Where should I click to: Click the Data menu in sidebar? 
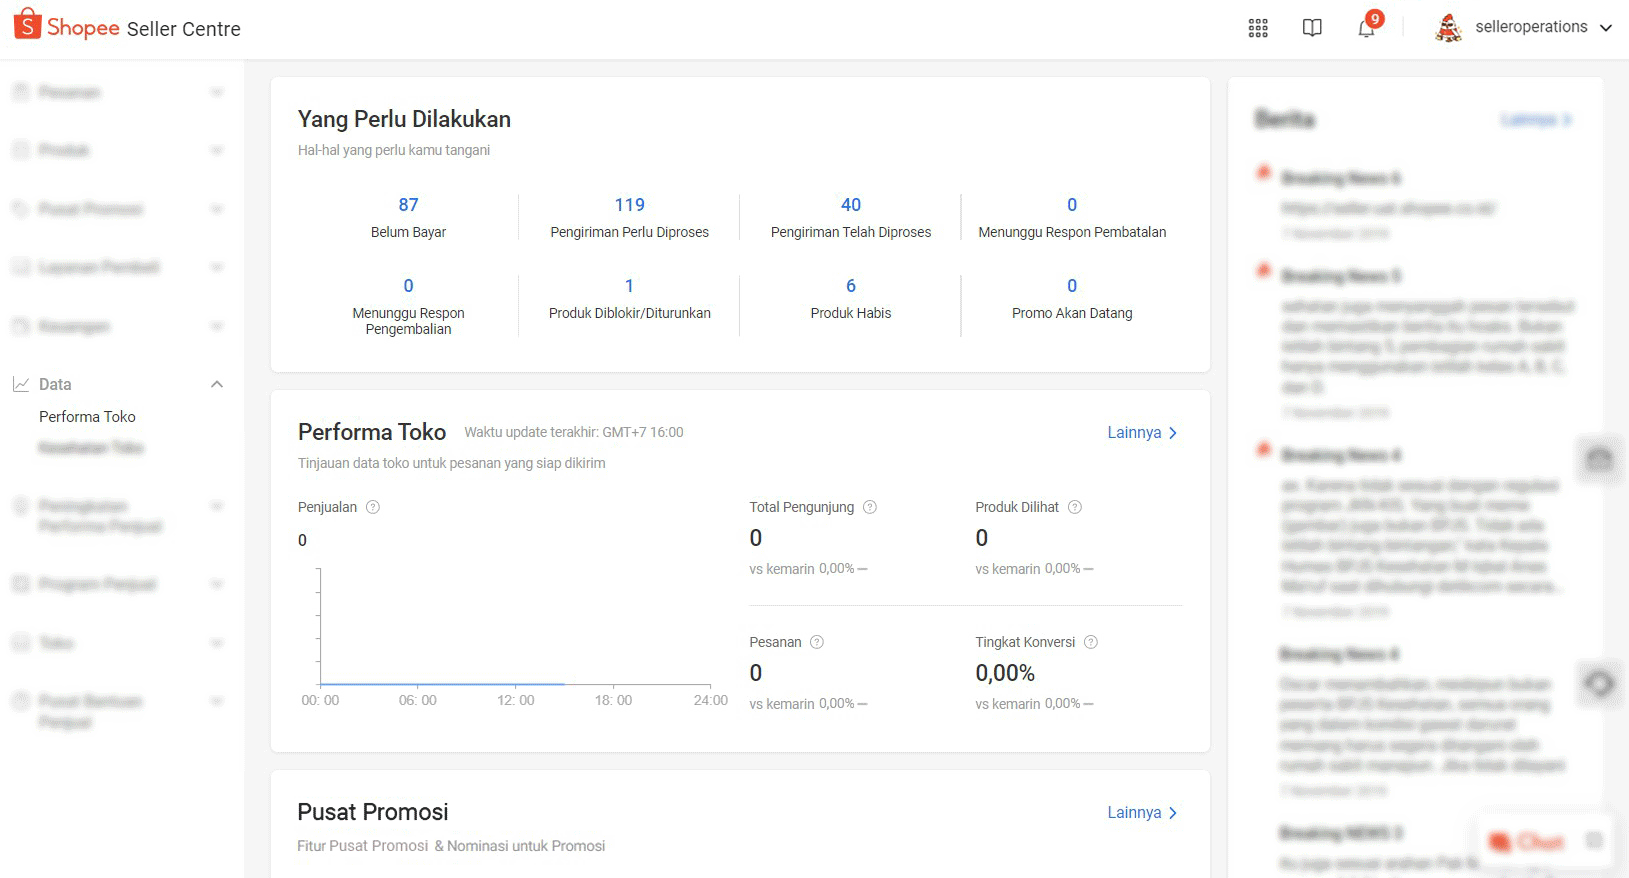pos(55,384)
